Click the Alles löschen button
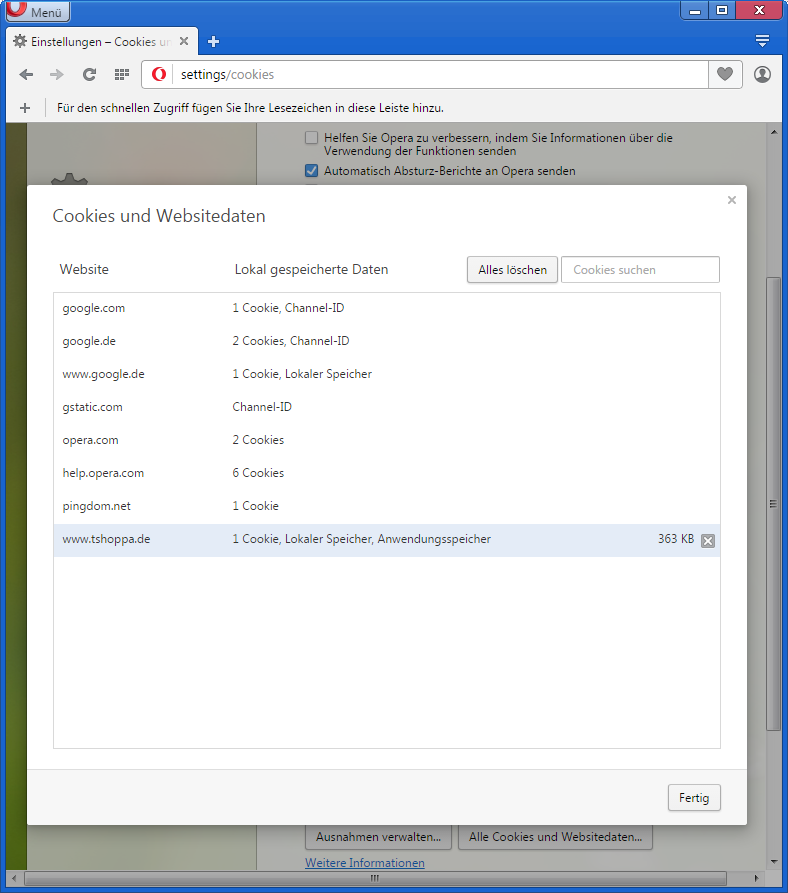 click(512, 269)
